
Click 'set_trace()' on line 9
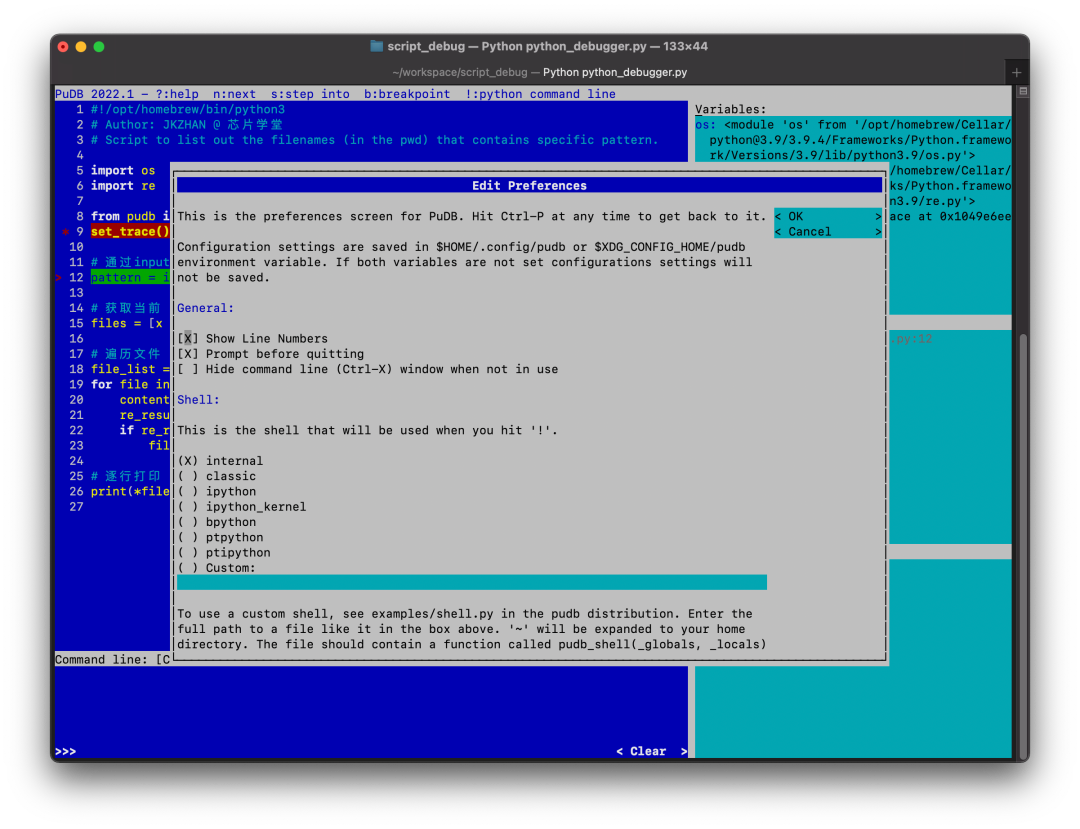pos(130,231)
